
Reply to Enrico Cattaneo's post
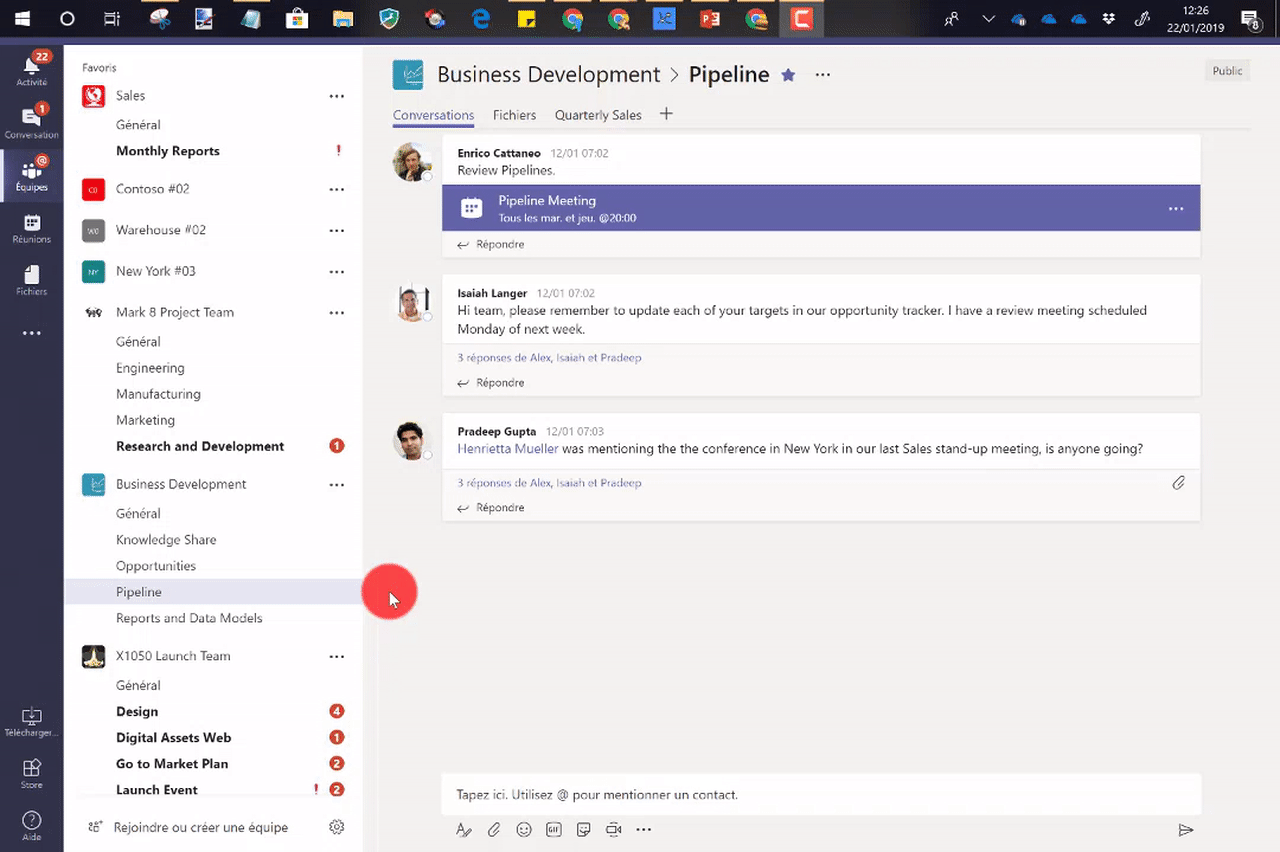pos(491,244)
